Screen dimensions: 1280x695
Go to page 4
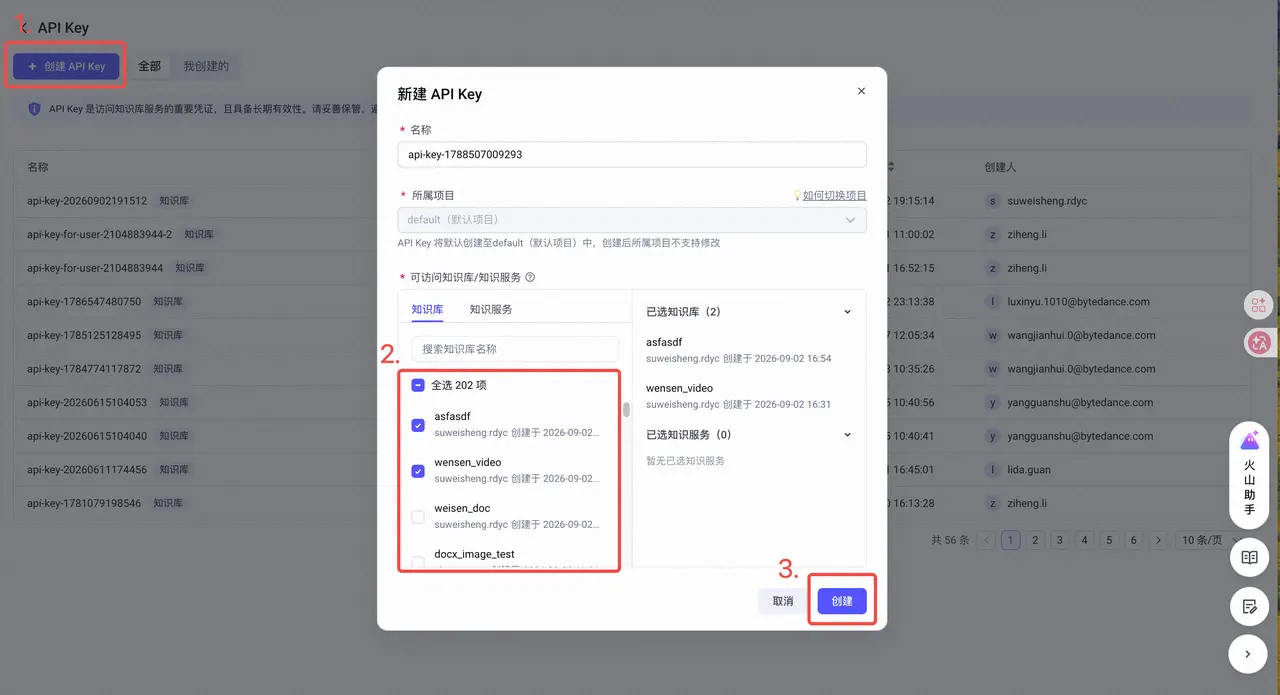pos(1085,540)
